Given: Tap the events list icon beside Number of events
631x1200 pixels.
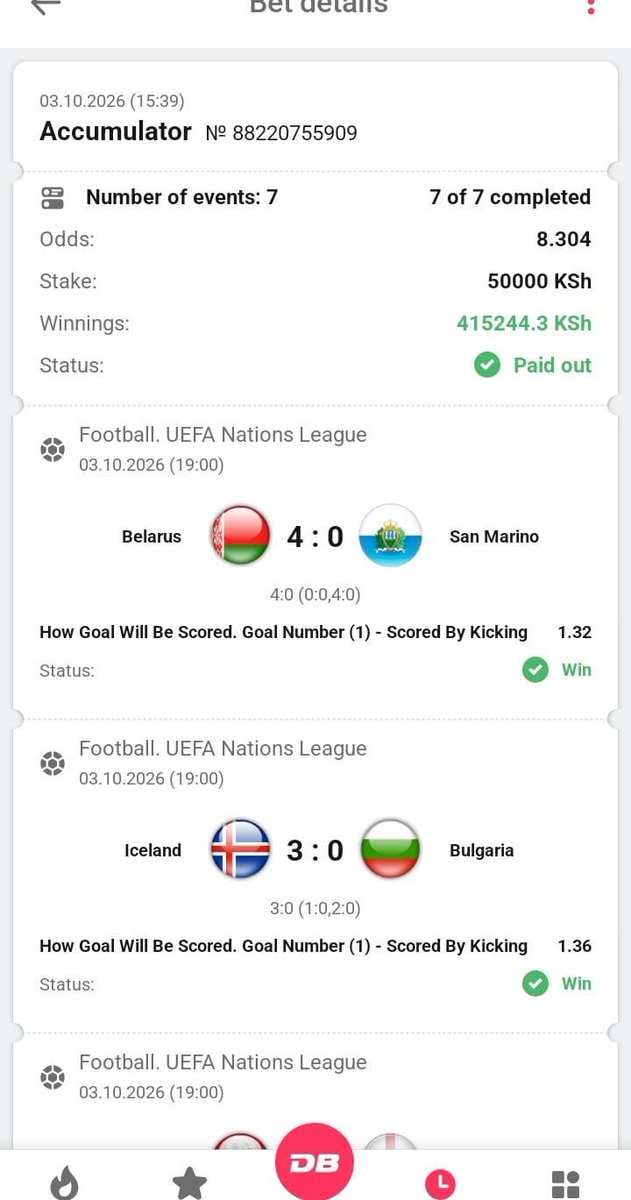Looking at the screenshot, I should (52, 198).
